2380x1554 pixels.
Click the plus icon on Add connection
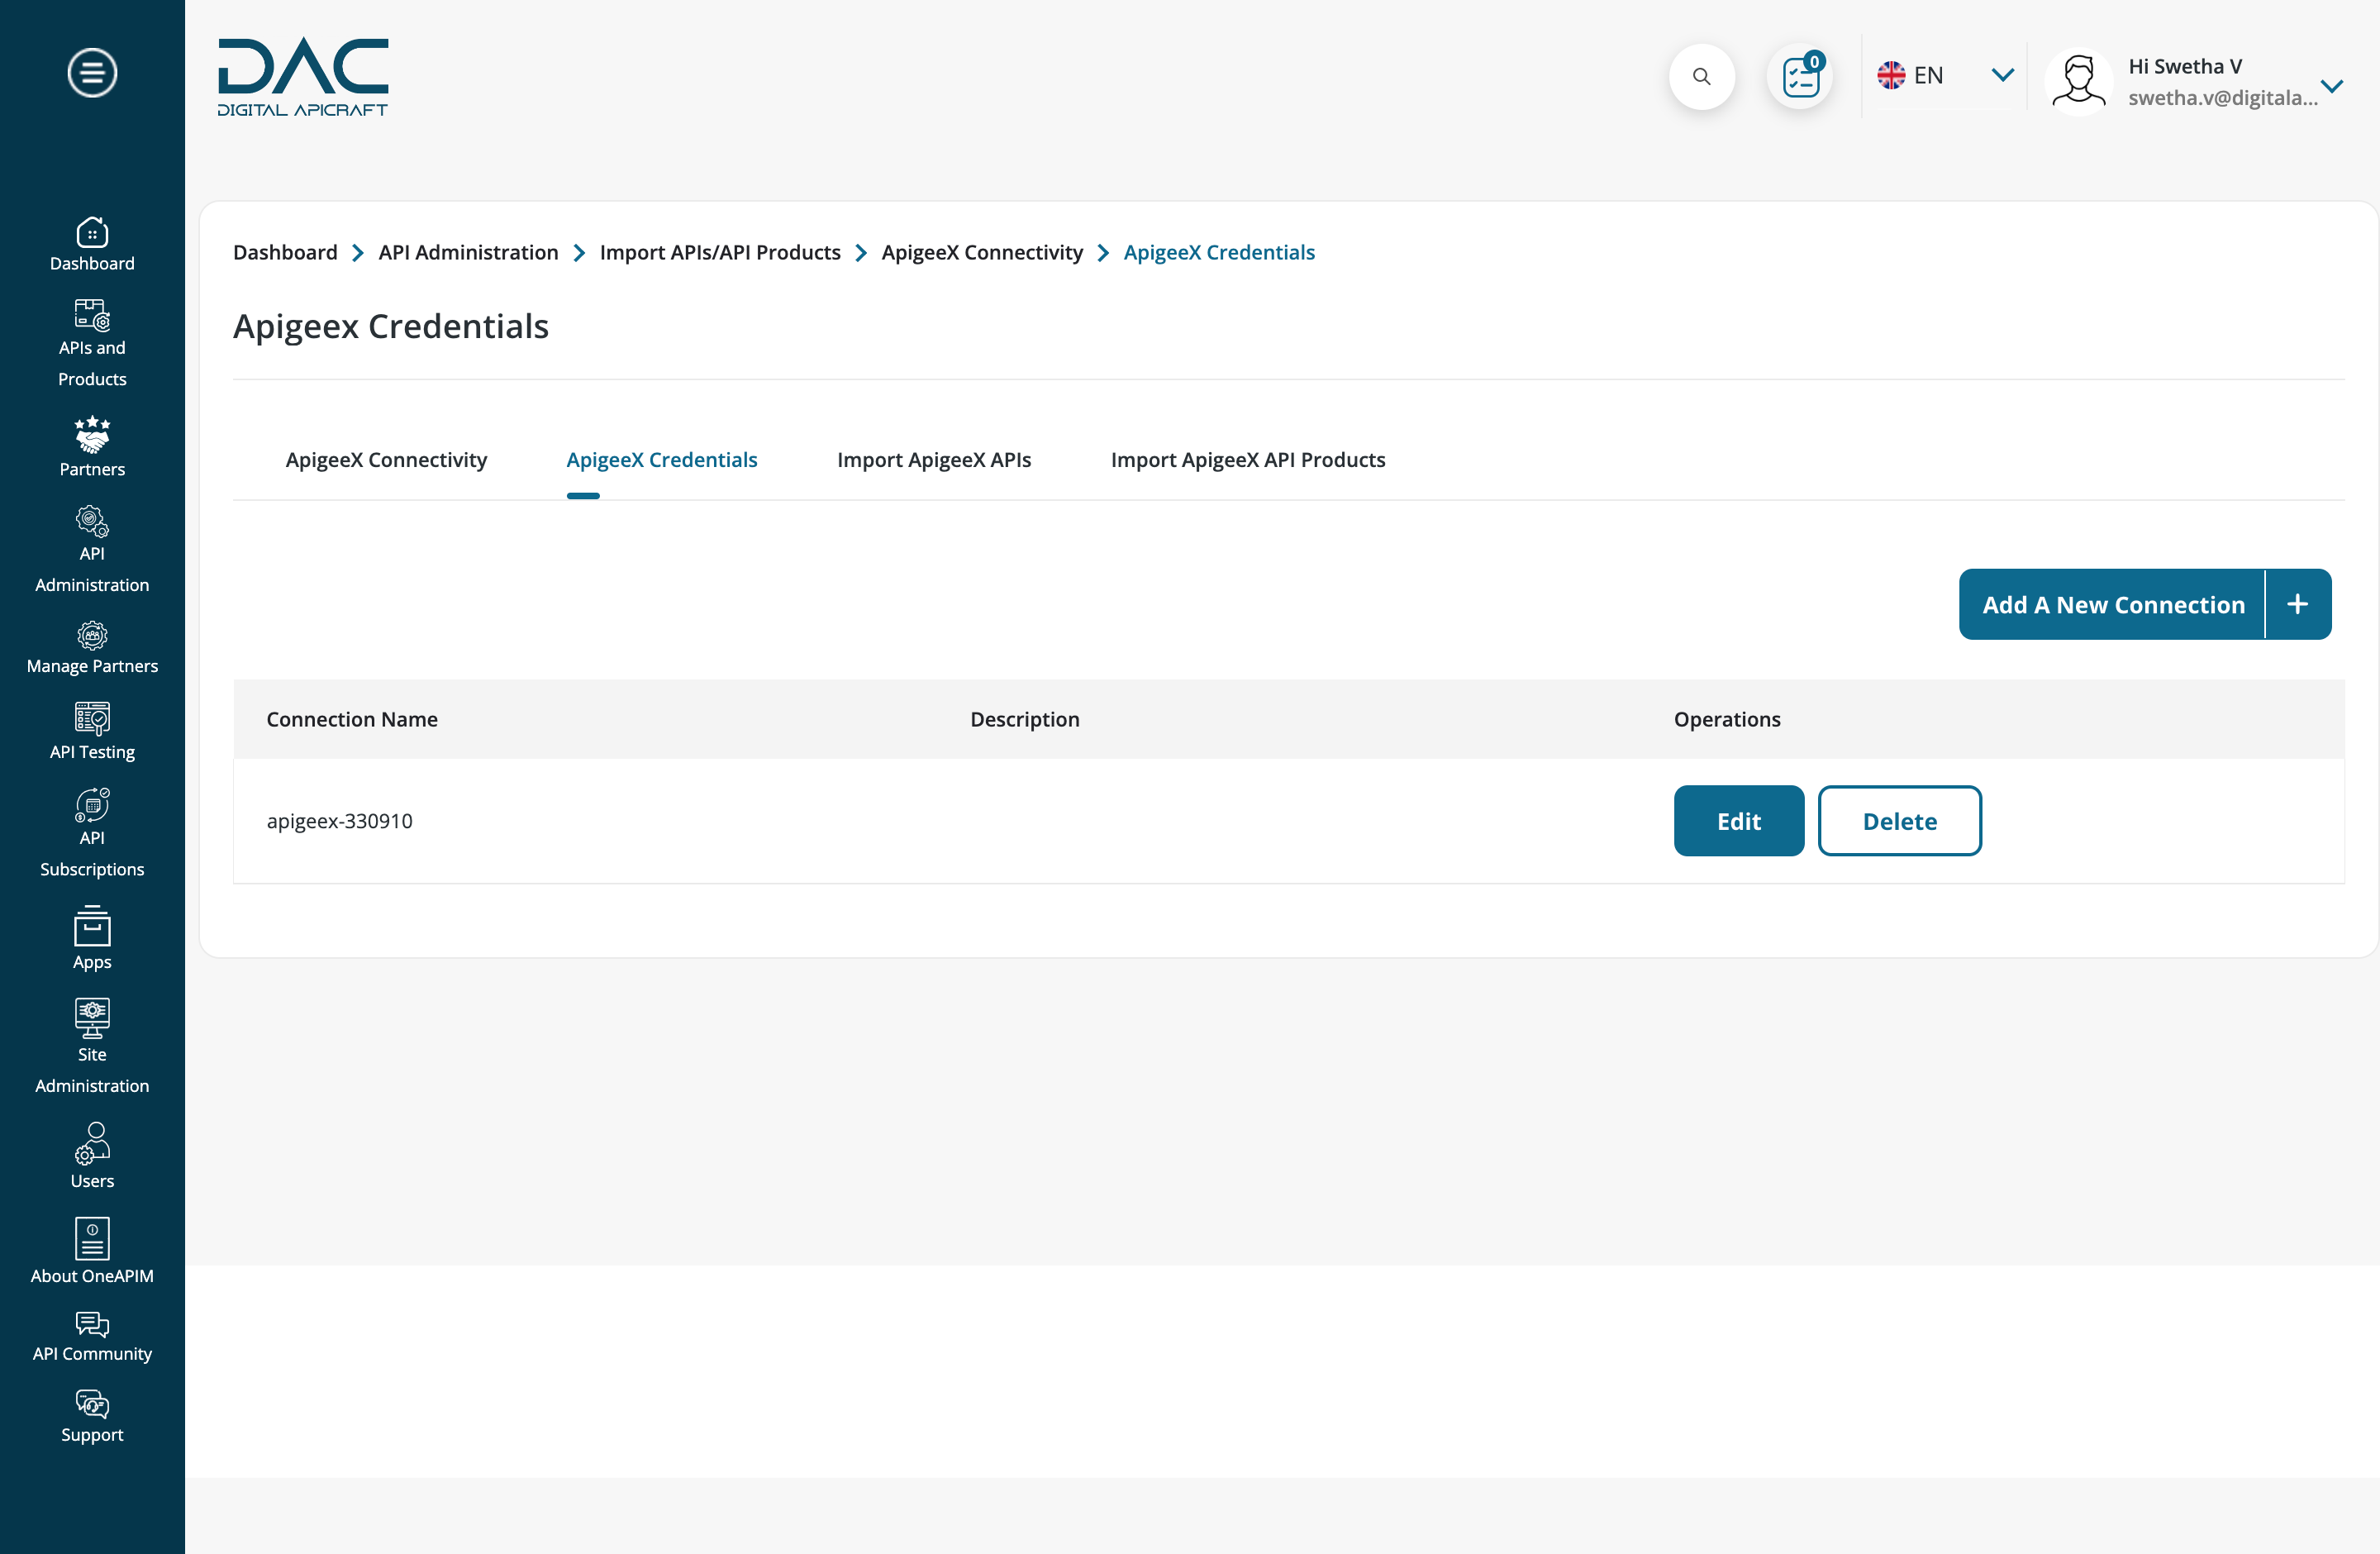(2297, 604)
